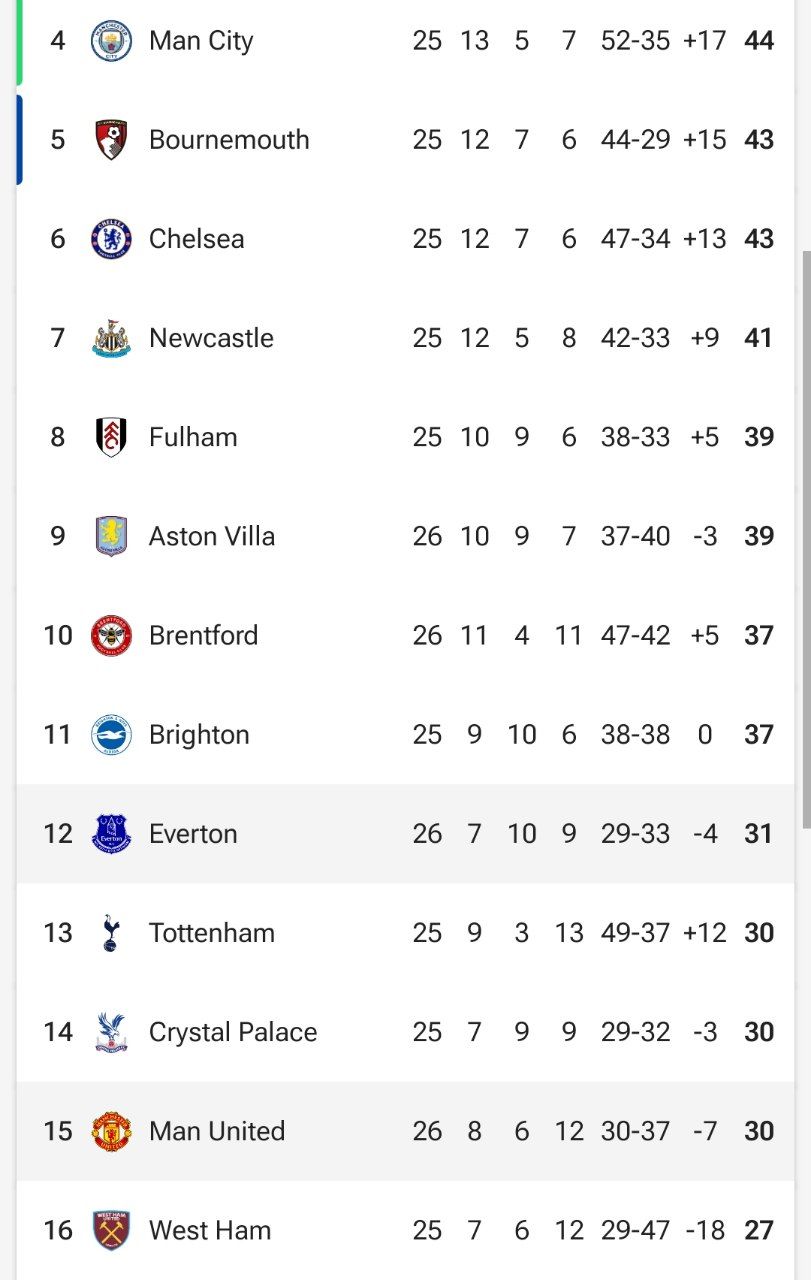
Task: Tap the Bournemouth club crest
Action: point(111,140)
